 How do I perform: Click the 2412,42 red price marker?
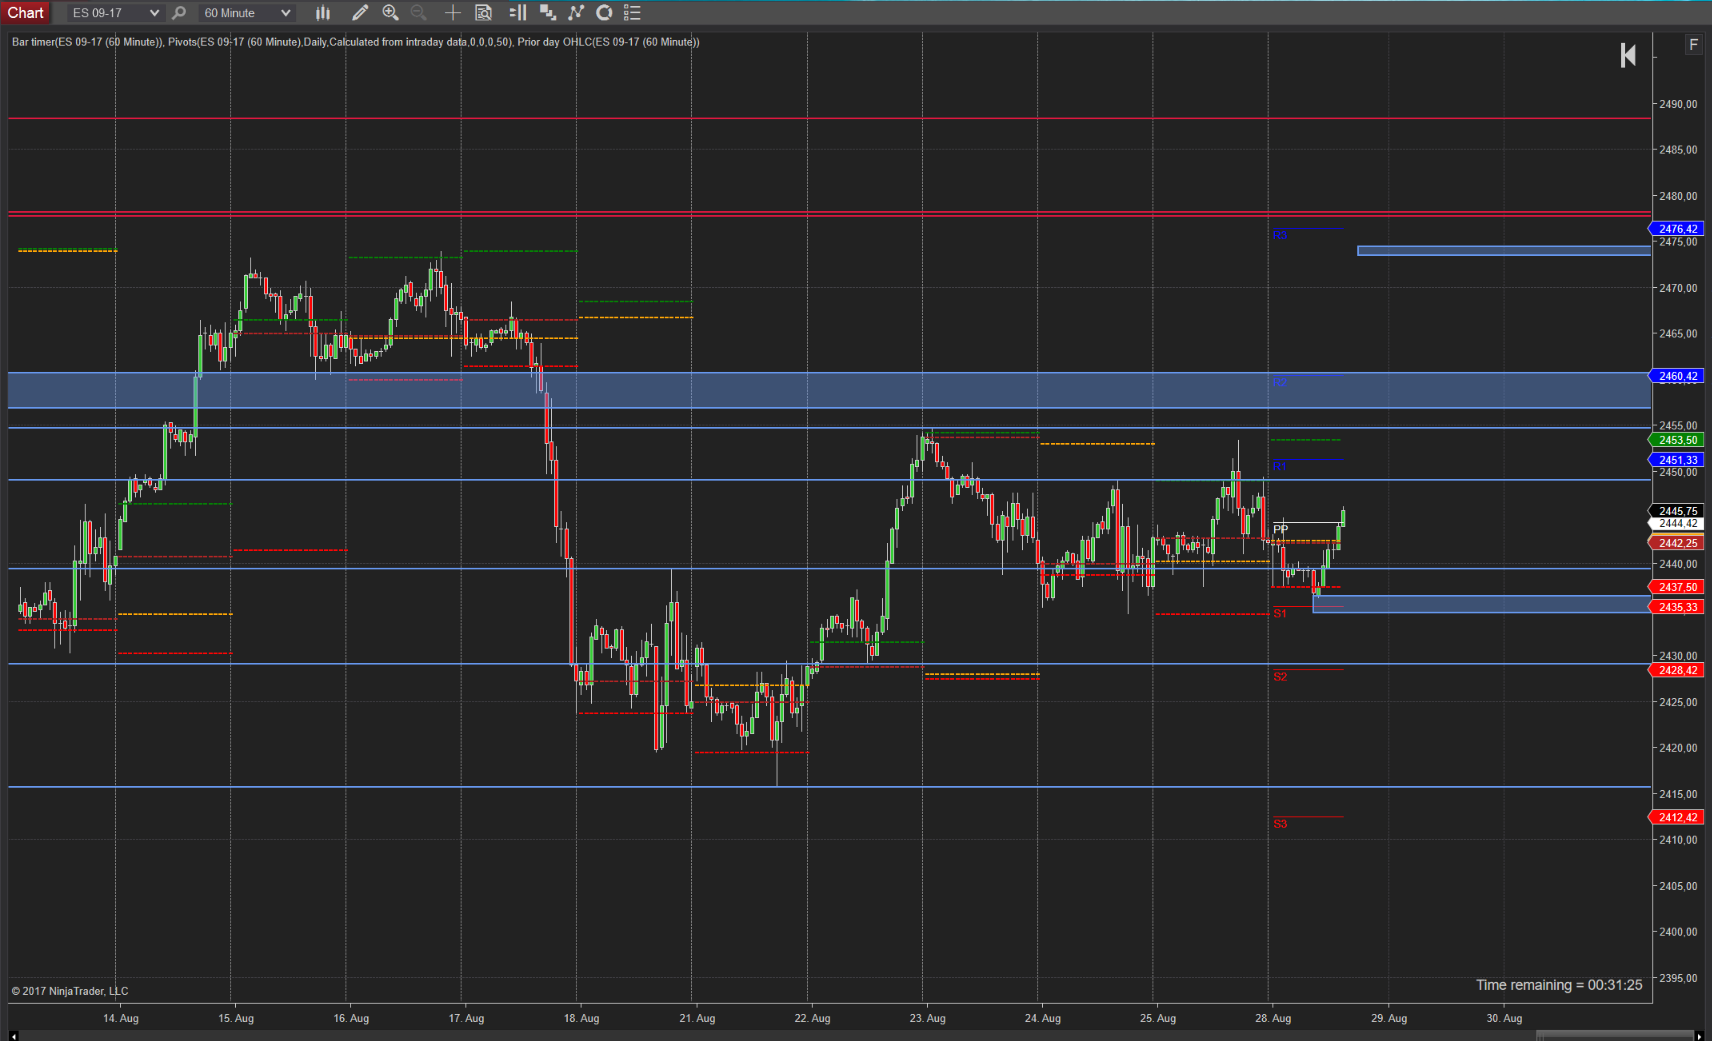[x=1676, y=817]
